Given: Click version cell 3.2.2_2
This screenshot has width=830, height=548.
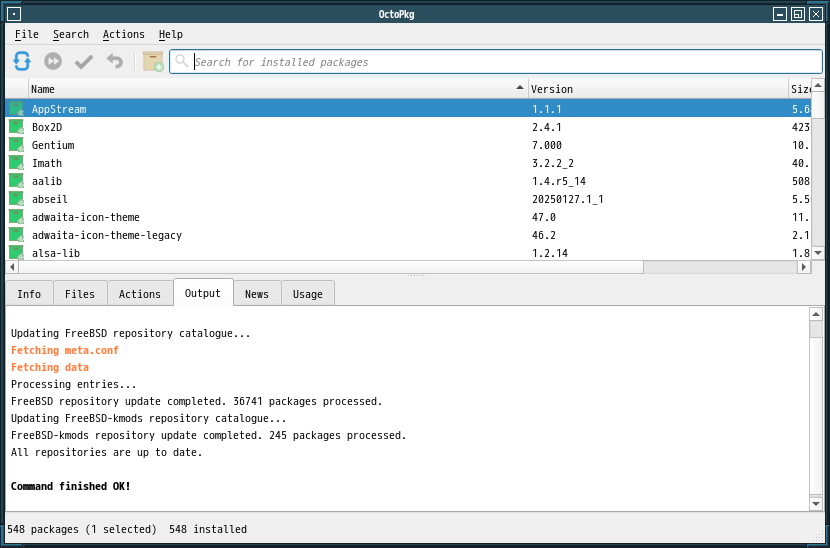Looking at the screenshot, I should point(553,163).
